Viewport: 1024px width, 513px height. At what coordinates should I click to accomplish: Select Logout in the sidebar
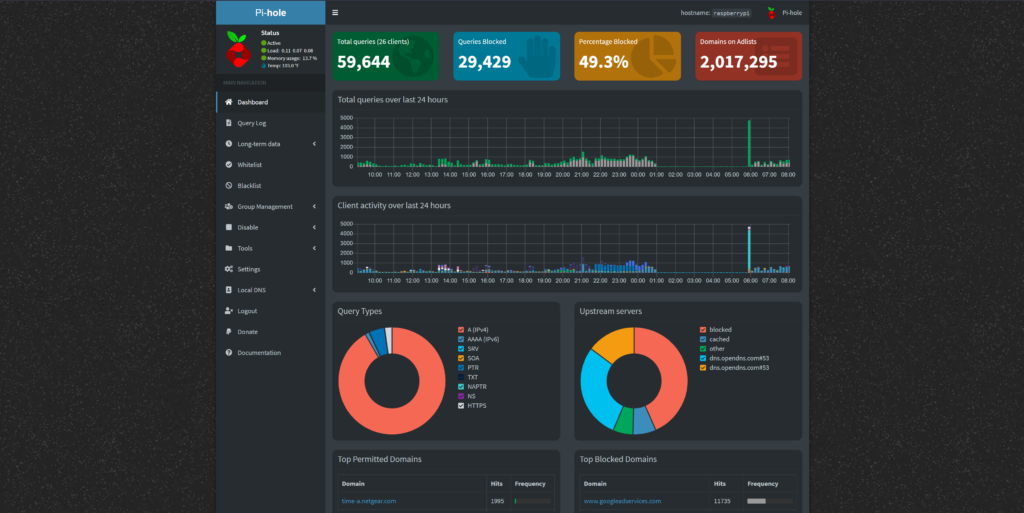pyautogui.click(x=271, y=311)
